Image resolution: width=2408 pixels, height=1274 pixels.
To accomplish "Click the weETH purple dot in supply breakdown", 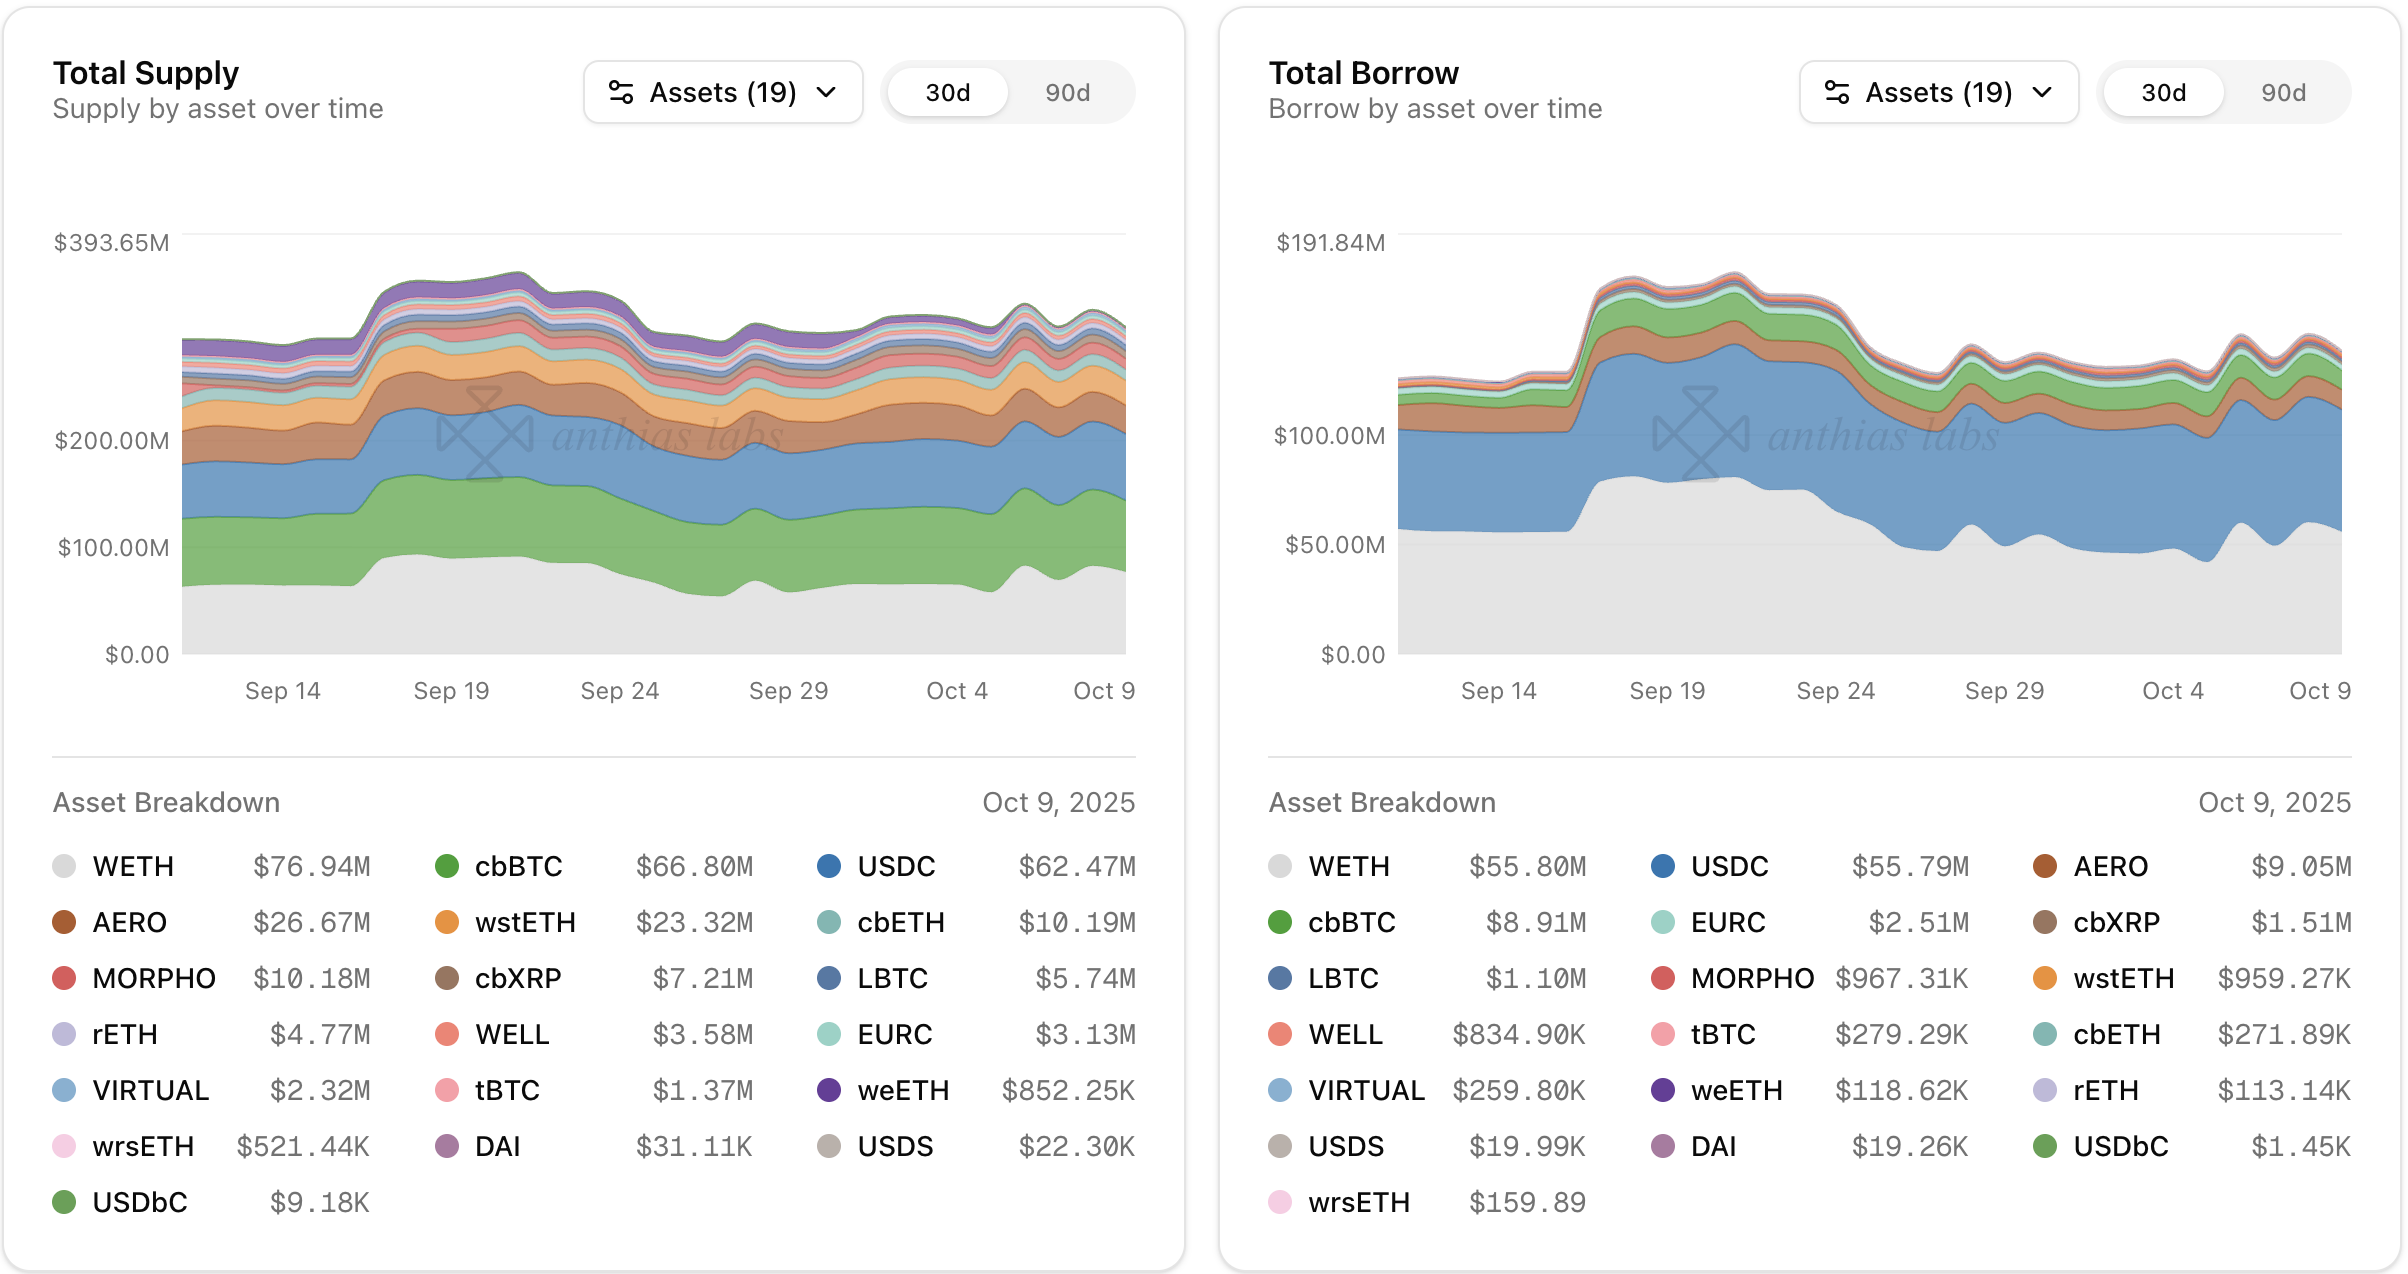I will 829,1090.
